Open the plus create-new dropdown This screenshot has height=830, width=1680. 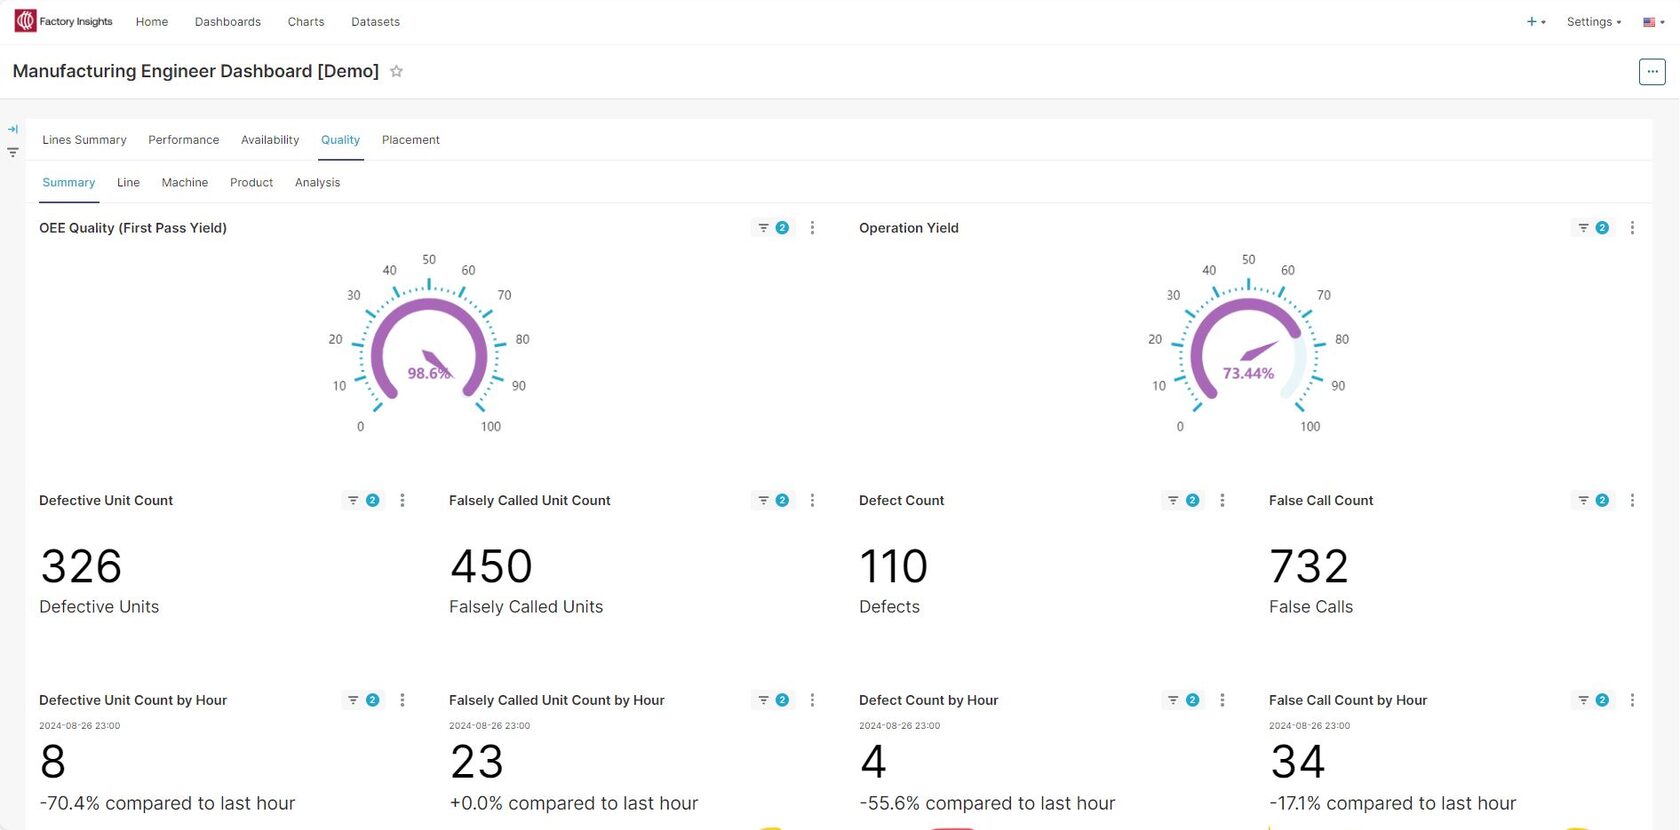tap(1535, 22)
